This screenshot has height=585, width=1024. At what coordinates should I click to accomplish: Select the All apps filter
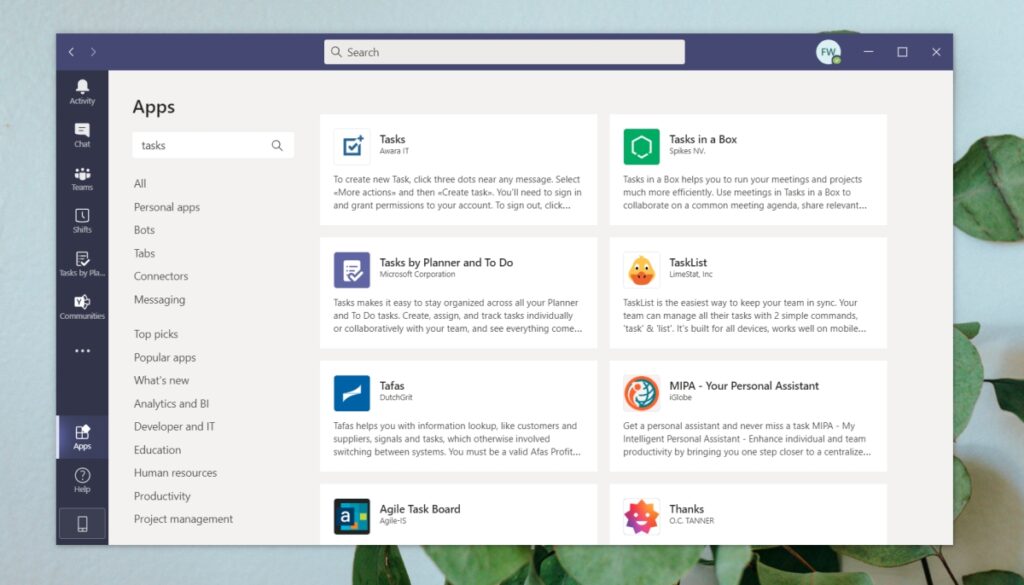140,183
